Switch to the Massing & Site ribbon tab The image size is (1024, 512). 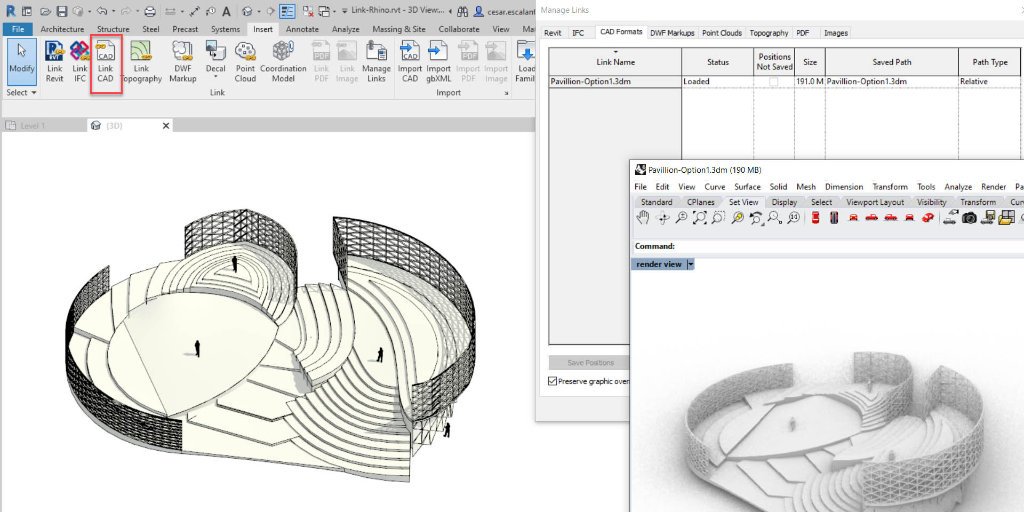(x=399, y=29)
